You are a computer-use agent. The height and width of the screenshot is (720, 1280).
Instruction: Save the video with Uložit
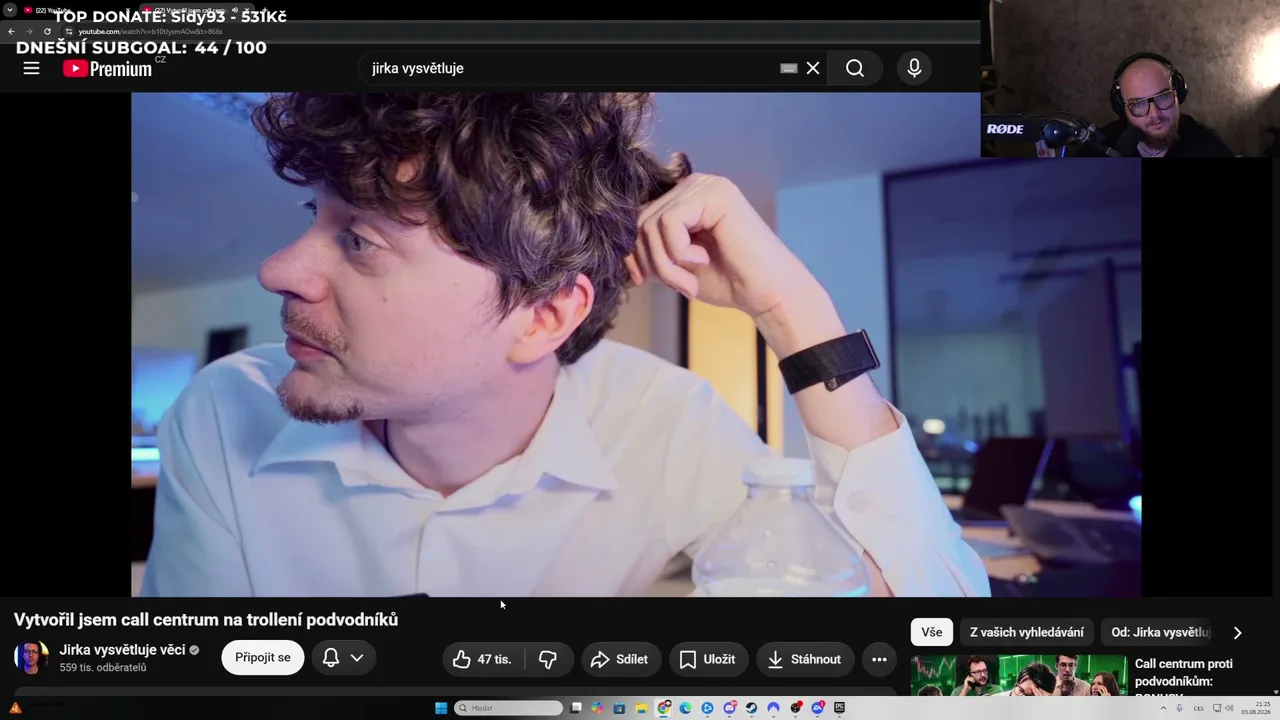point(708,659)
